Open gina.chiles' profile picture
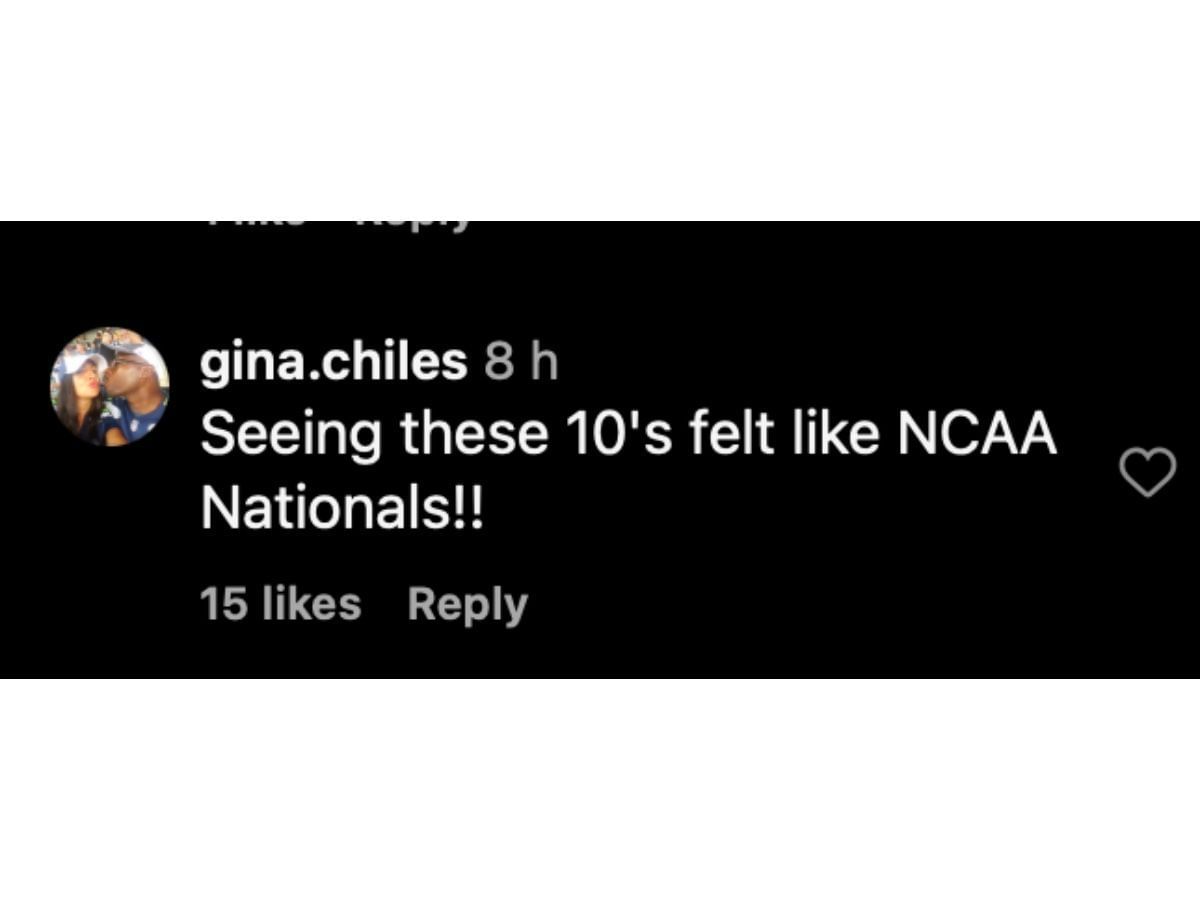This screenshot has height=900, width=1200. [x=109, y=386]
